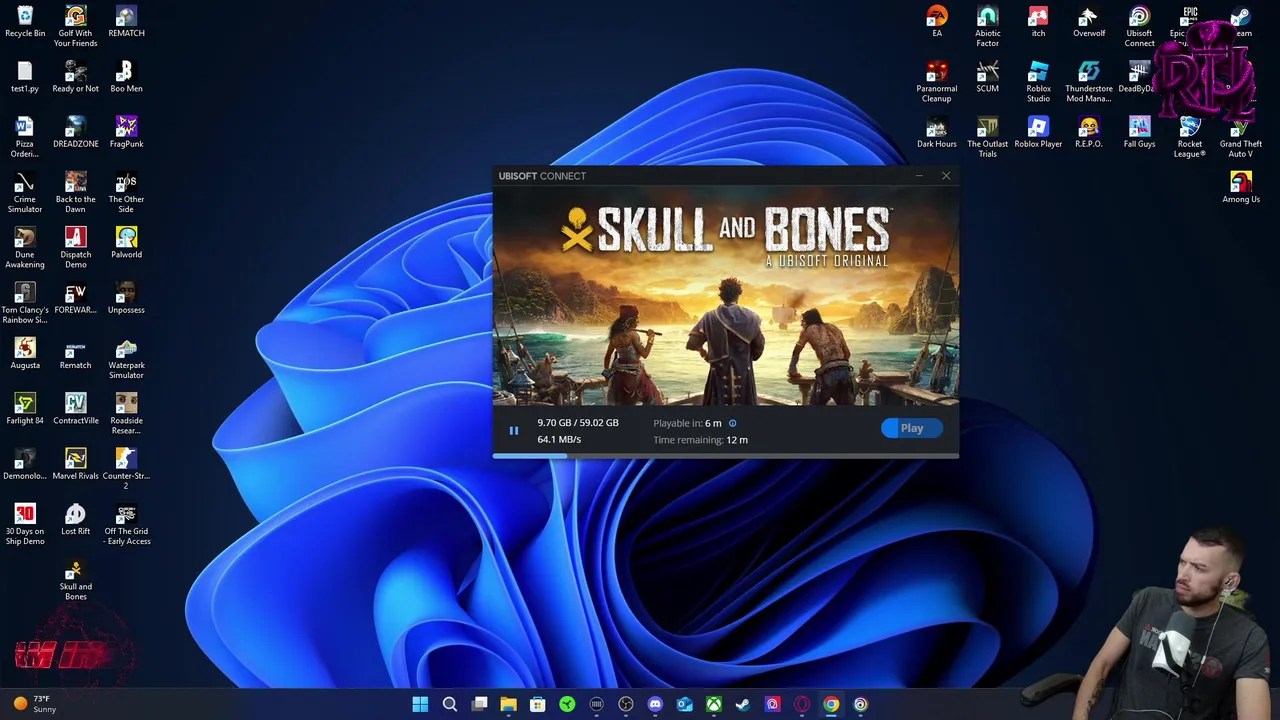Select the Dune Awakening shortcut
Screen dimensions: 1280x720
click(x=25, y=248)
